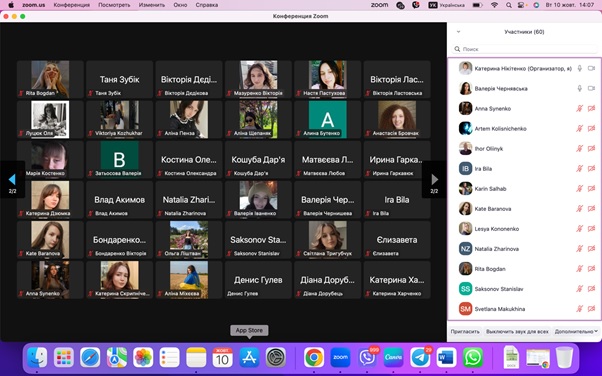The image size is (602, 376).
Task: Toggle camera for Катерина Нікітенко
Action: (591, 68)
